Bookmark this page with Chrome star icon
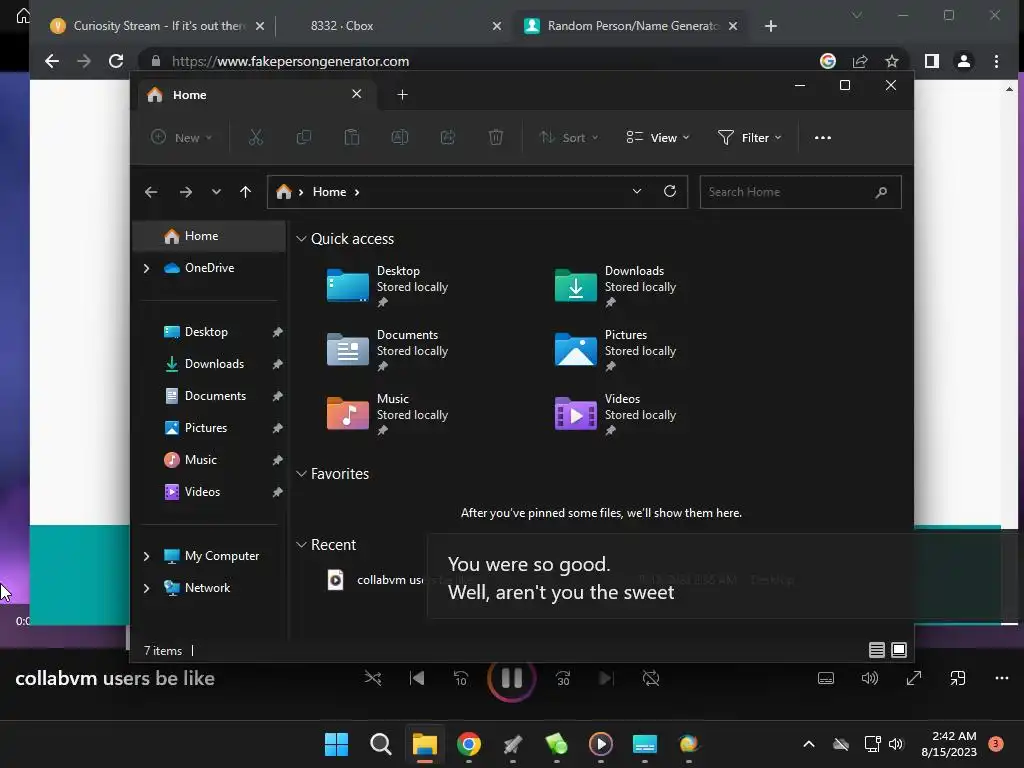This screenshot has width=1024, height=768. [x=891, y=61]
